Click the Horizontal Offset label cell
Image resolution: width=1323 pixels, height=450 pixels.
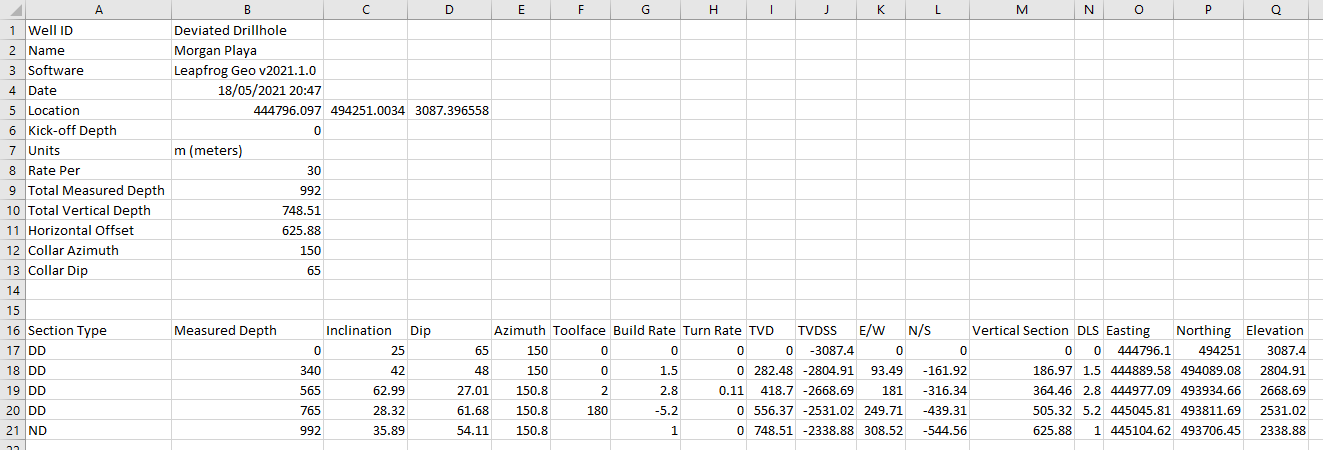click(x=95, y=230)
